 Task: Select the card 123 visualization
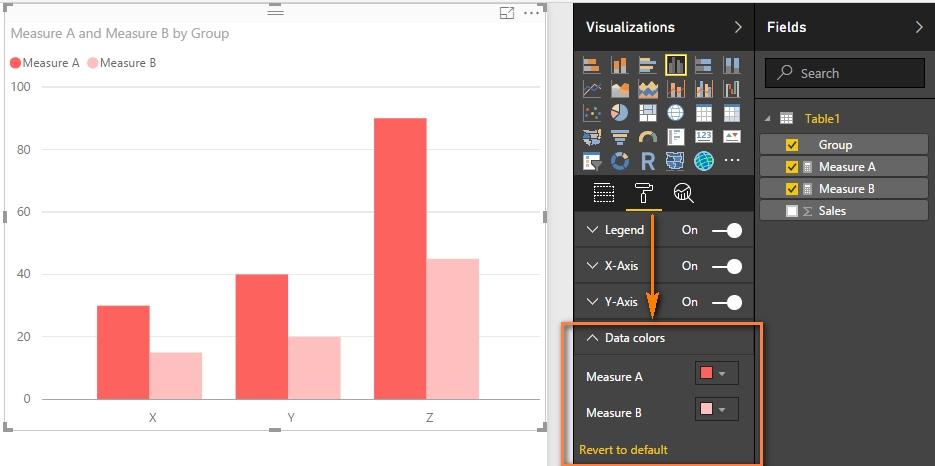(x=704, y=137)
